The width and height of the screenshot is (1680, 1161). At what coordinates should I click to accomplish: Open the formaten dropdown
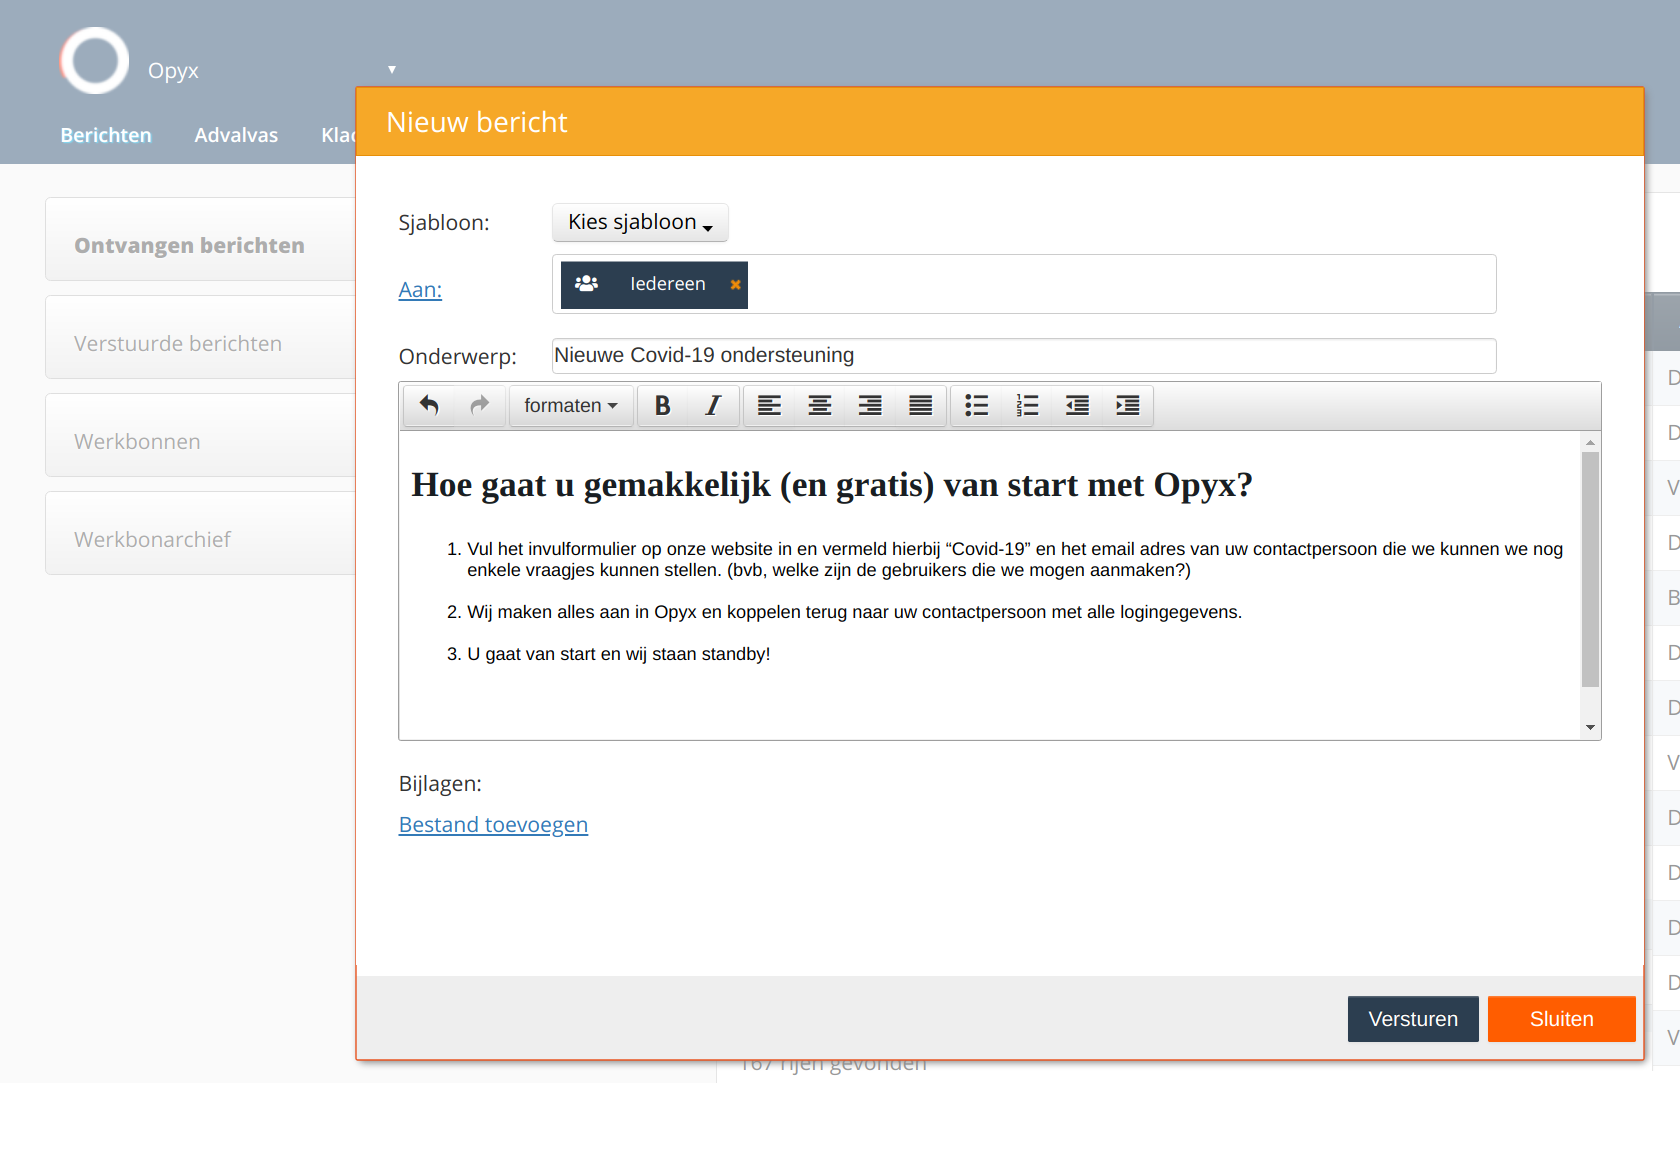(571, 405)
